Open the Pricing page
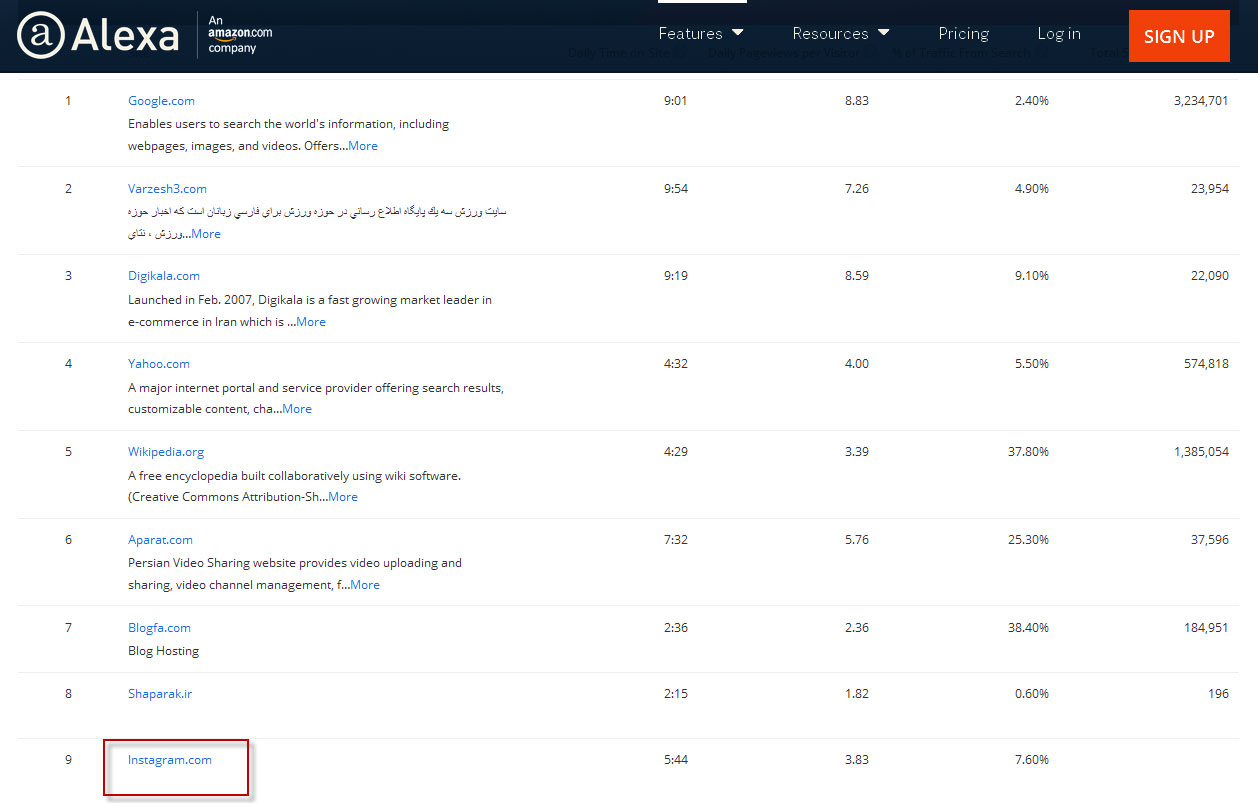 pos(964,34)
